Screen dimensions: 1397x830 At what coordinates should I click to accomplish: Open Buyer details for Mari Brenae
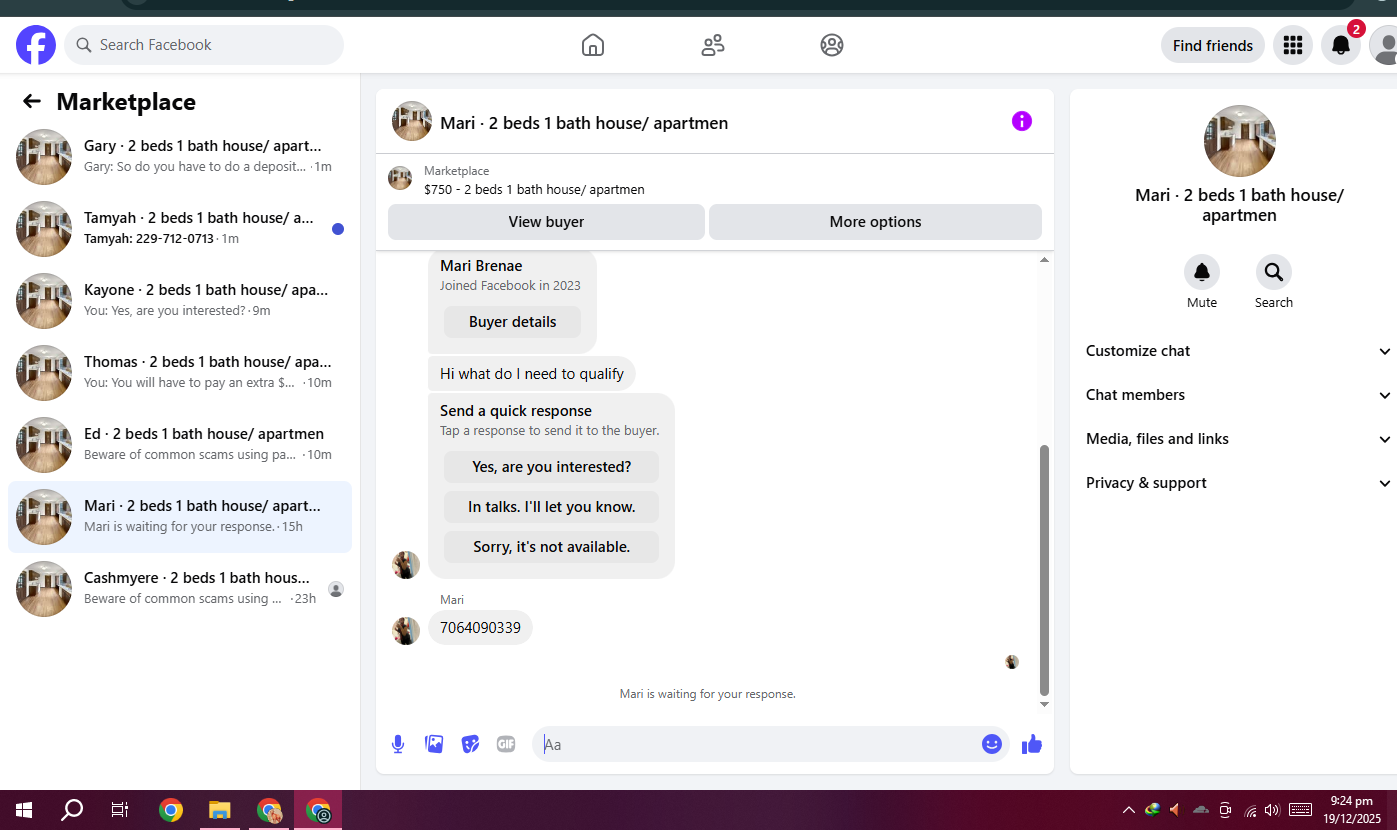[512, 322]
